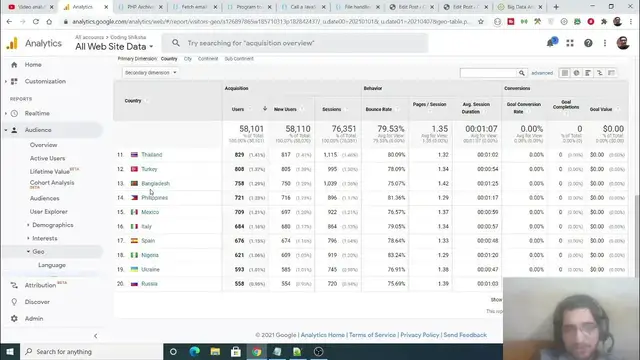
Task: Open the Cohort Analysis report
Action: pos(52,183)
